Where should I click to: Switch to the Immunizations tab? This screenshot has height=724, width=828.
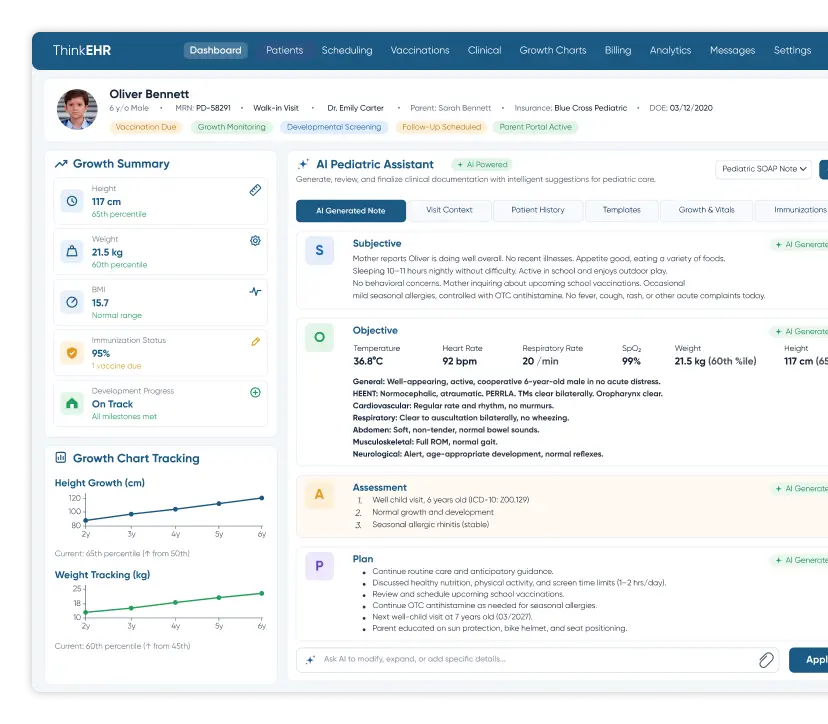click(x=792, y=210)
